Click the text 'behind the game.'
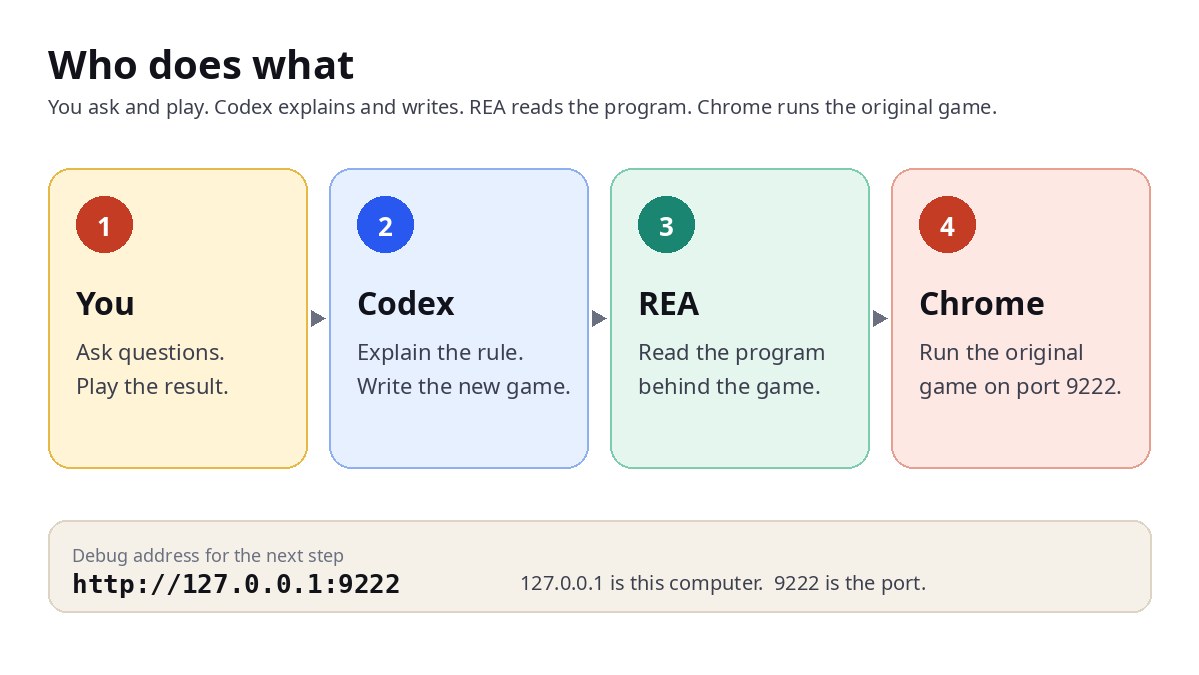The height and width of the screenshot is (675, 1199). [x=729, y=386]
